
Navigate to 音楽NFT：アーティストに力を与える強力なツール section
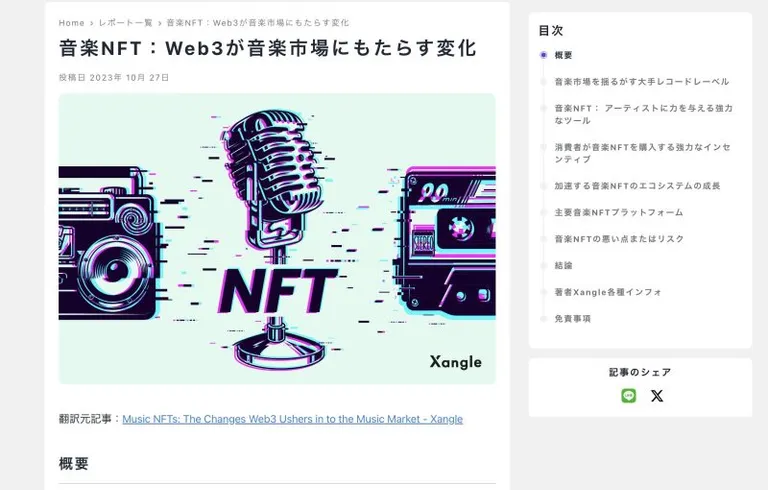click(x=643, y=114)
